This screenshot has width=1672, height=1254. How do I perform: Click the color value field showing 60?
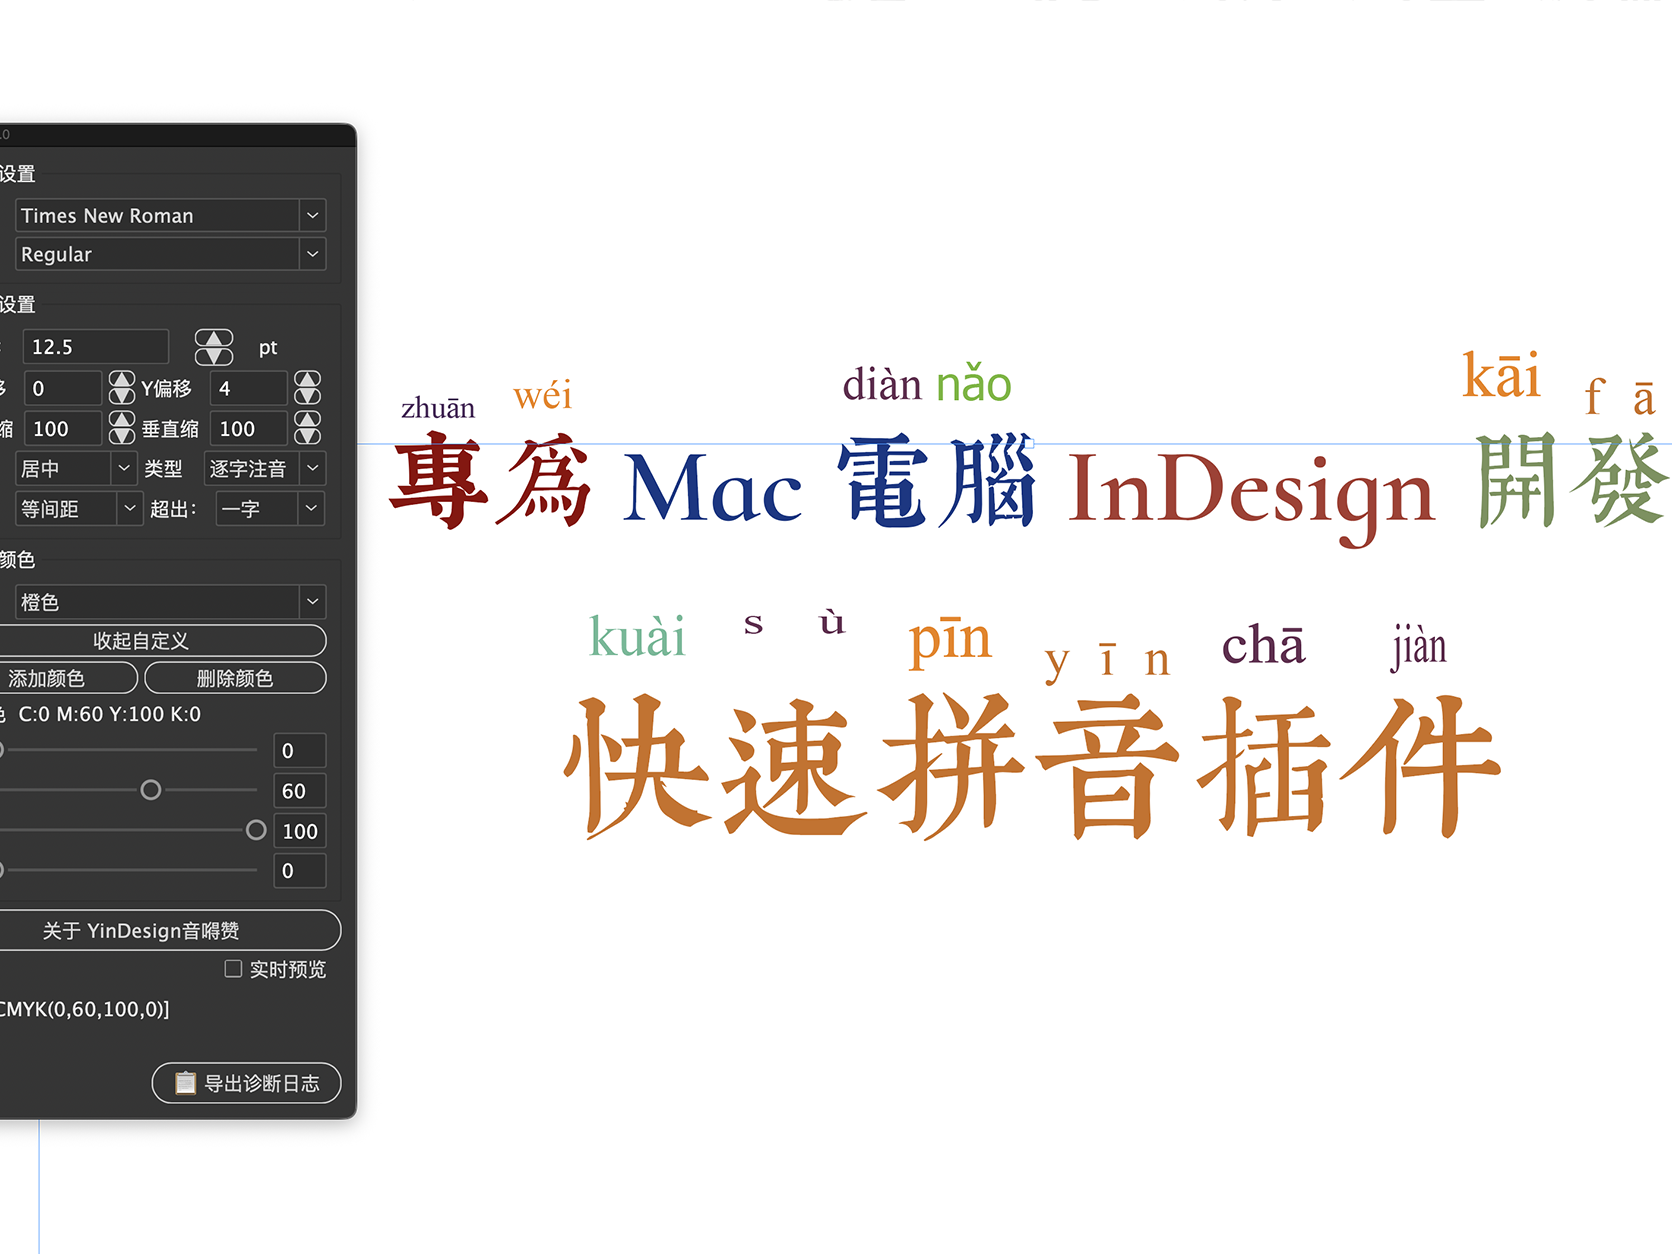click(300, 791)
